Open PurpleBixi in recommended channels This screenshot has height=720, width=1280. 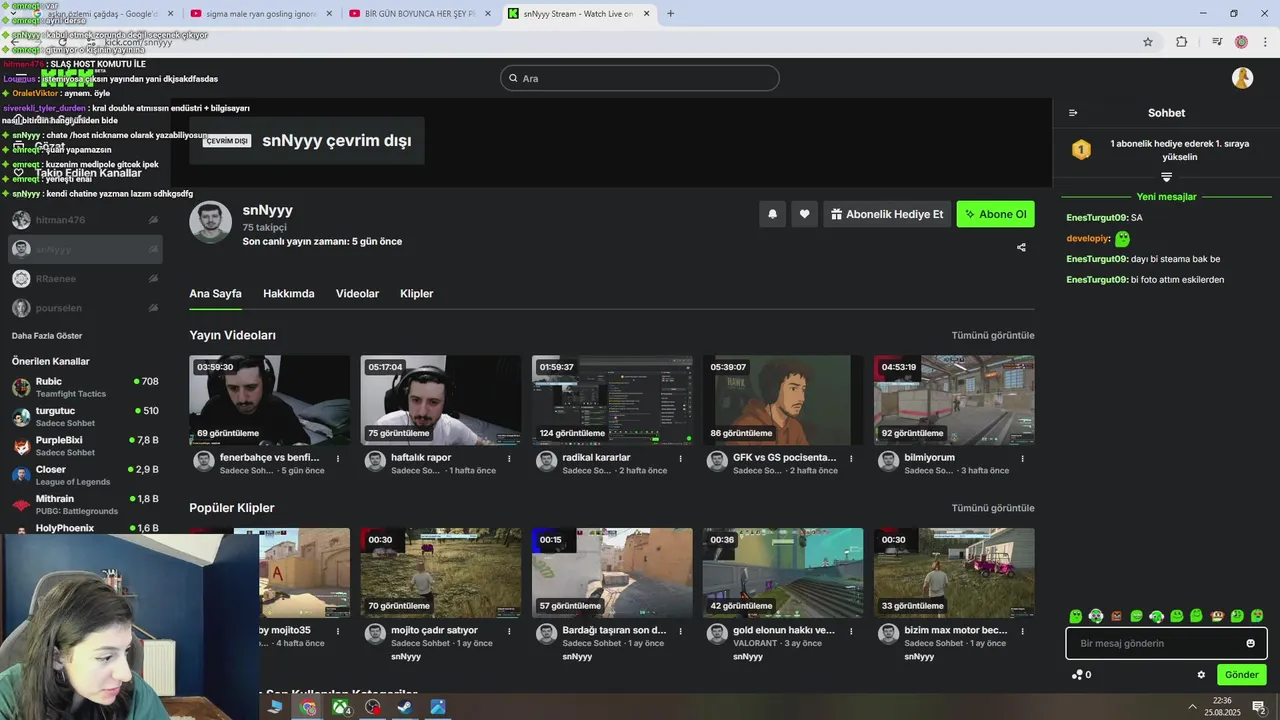pos(85,446)
